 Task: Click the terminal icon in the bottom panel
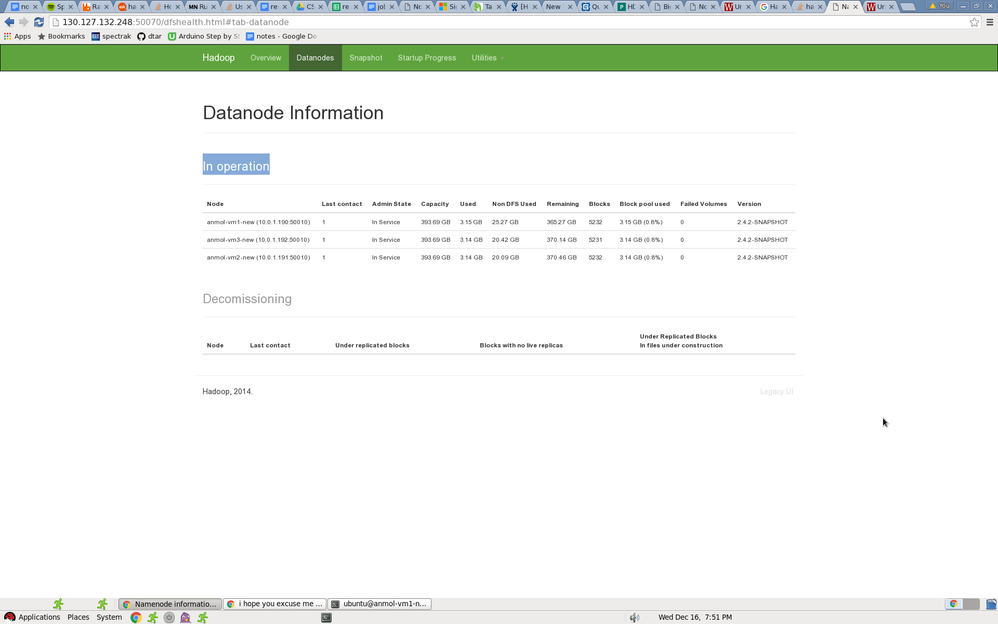click(x=326, y=617)
